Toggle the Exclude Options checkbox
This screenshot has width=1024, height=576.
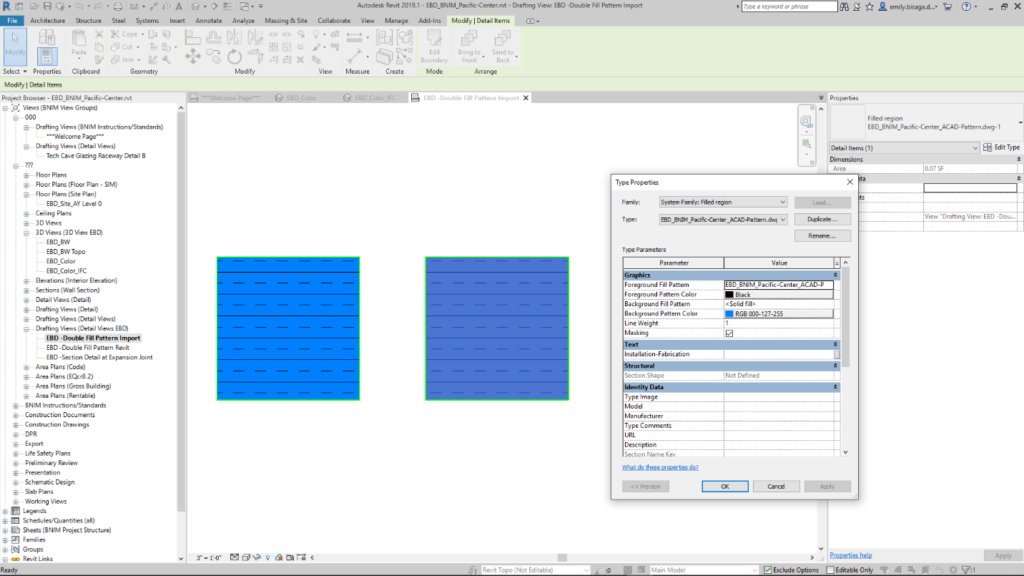[766, 570]
